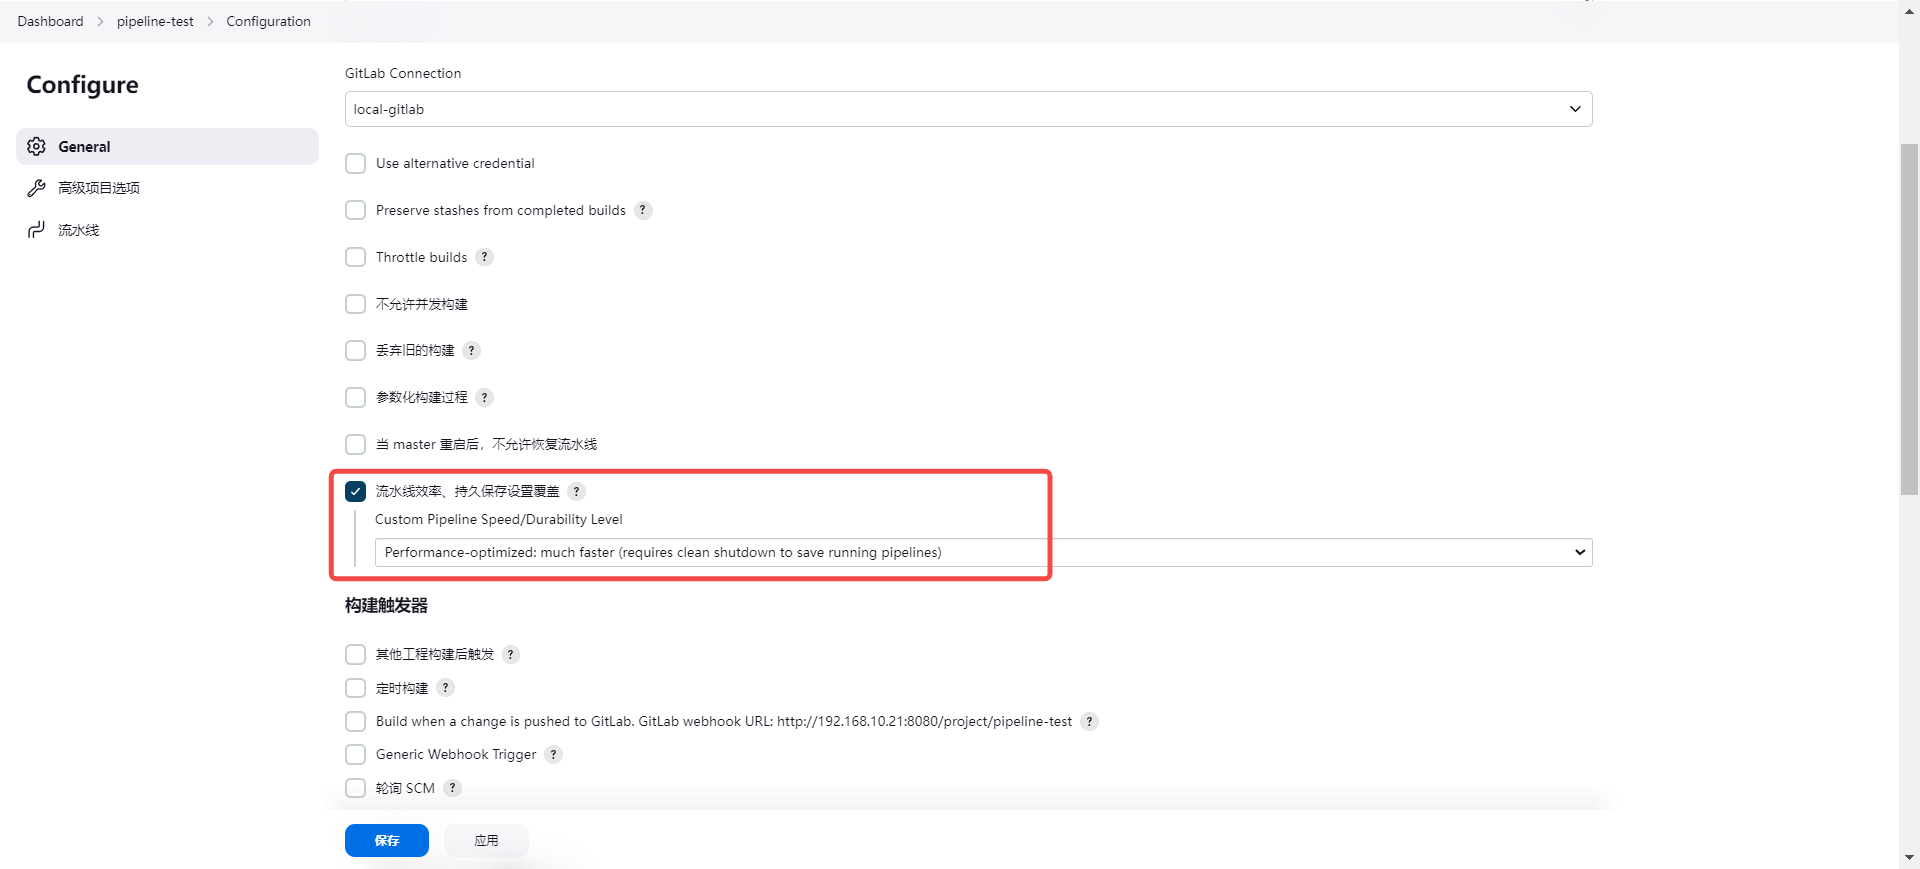Tick the 定时构建 checkbox
The height and width of the screenshot is (869, 1920).
(355, 688)
